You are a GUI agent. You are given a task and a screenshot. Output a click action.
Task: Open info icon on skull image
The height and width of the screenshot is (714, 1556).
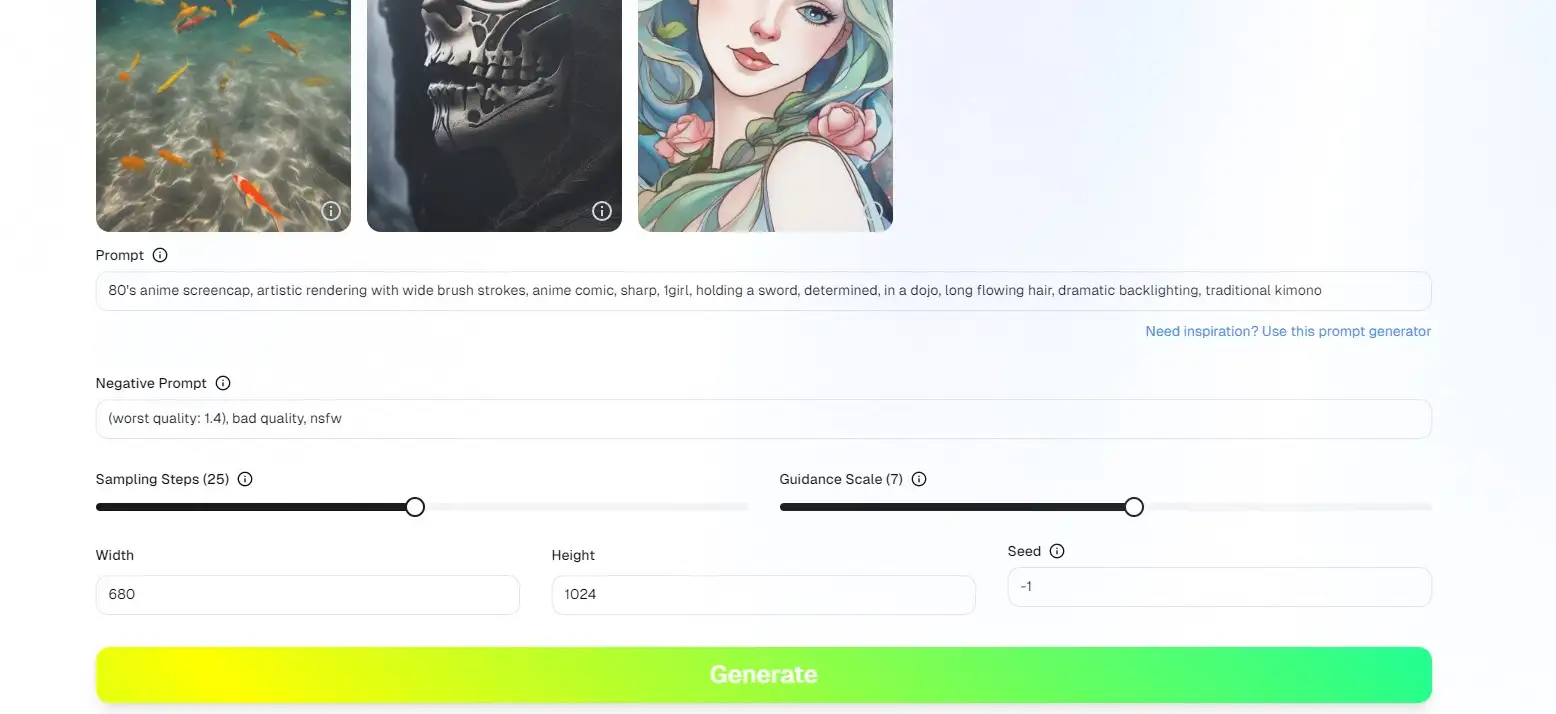pos(602,211)
